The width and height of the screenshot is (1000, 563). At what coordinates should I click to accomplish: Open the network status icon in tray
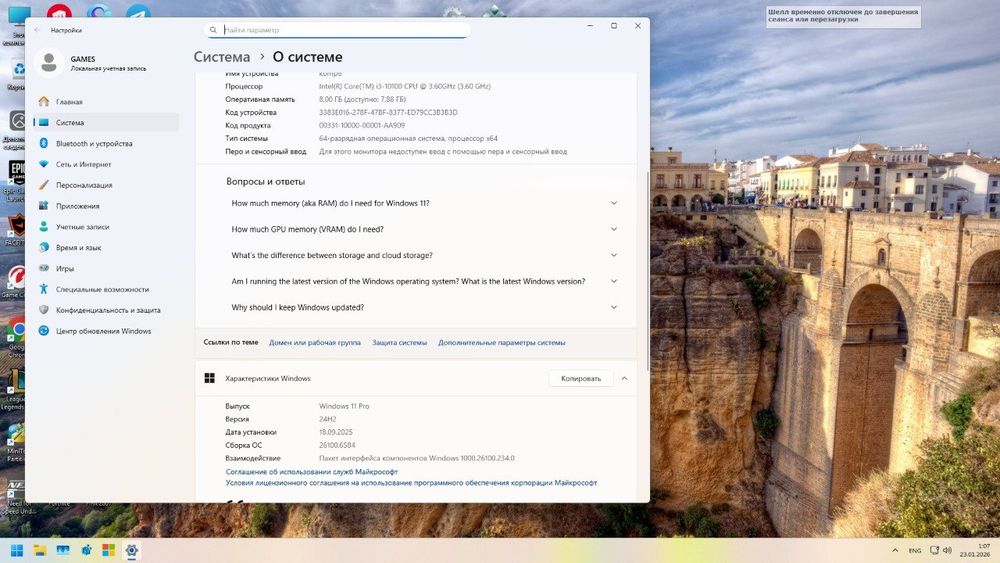click(x=934, y=550)
